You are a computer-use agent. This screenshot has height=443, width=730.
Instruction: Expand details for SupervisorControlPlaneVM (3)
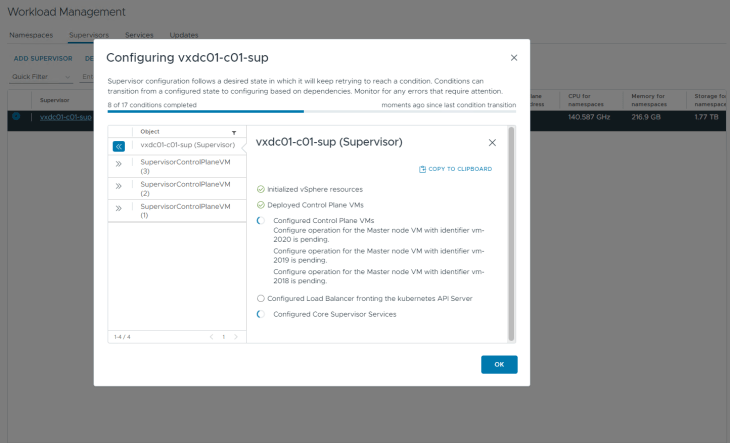pyautogui.click(x=119, y=166)
